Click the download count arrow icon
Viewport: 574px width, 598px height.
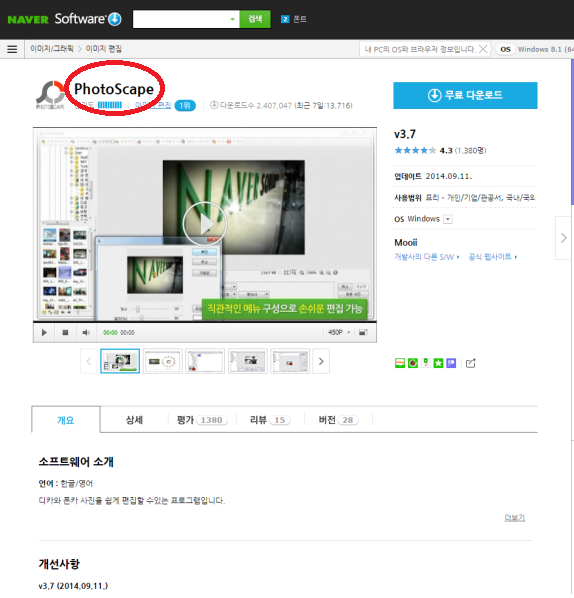pyautogui.click(x=214, y=105)
